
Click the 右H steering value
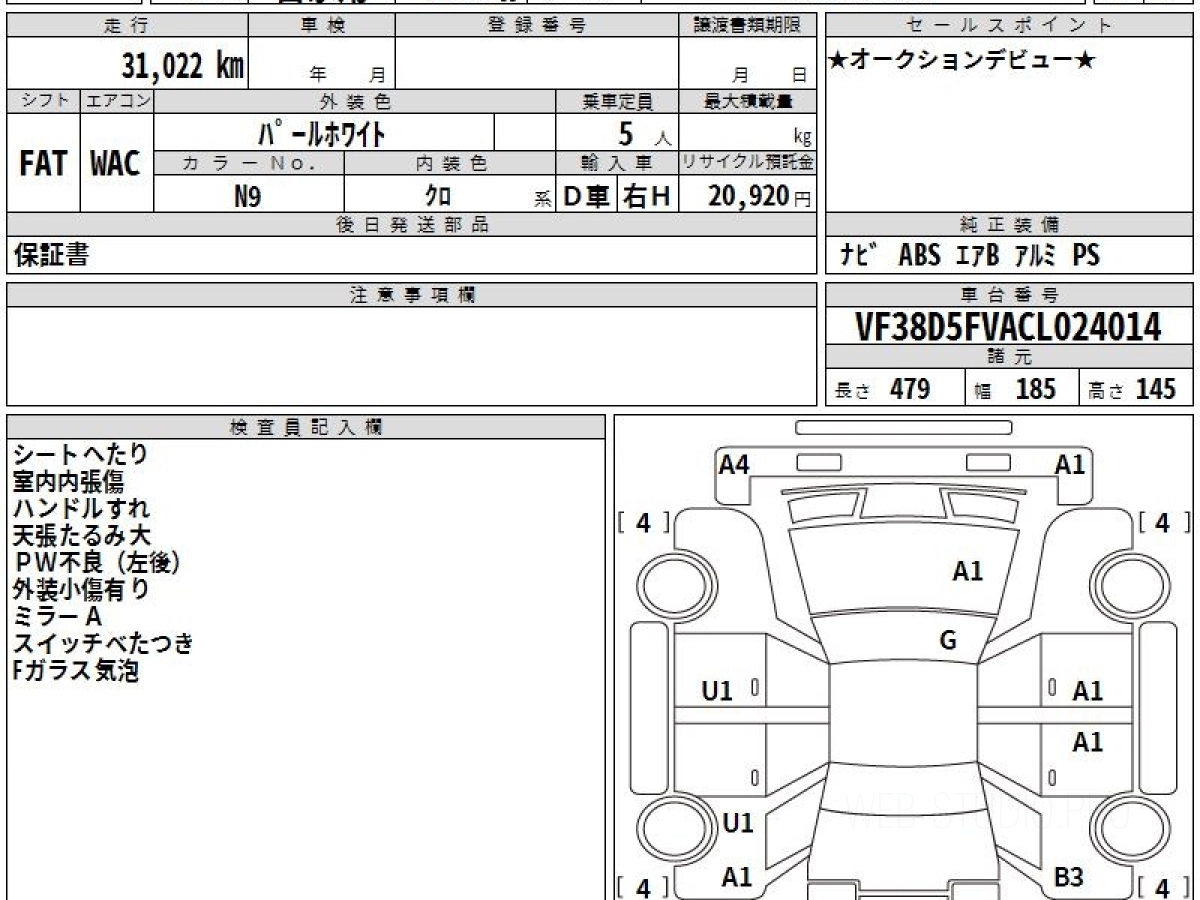coord(648,196)
